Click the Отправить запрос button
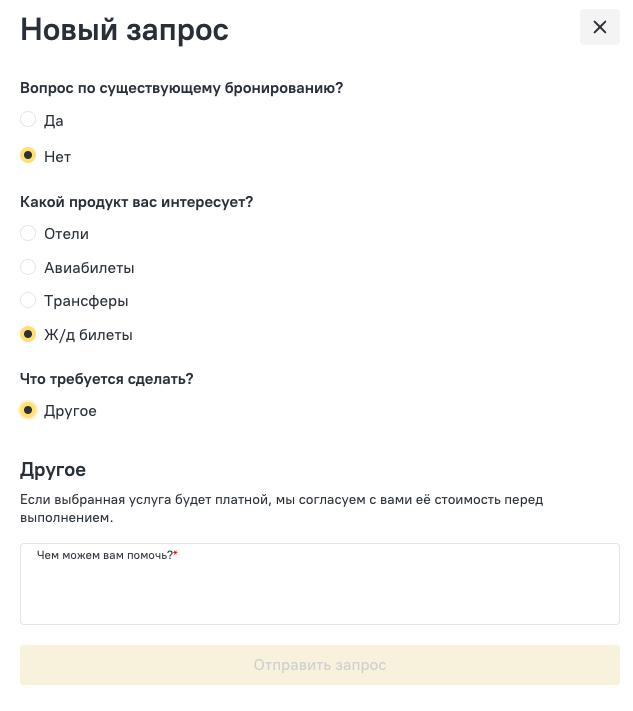 320,665
